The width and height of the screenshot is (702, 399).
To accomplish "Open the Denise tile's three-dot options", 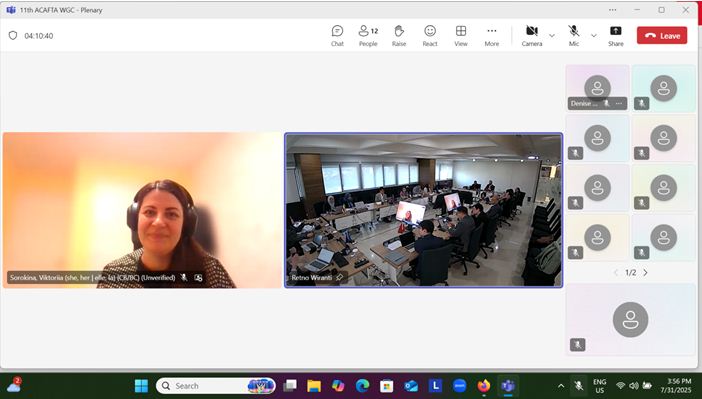I will tap(619, 103).
